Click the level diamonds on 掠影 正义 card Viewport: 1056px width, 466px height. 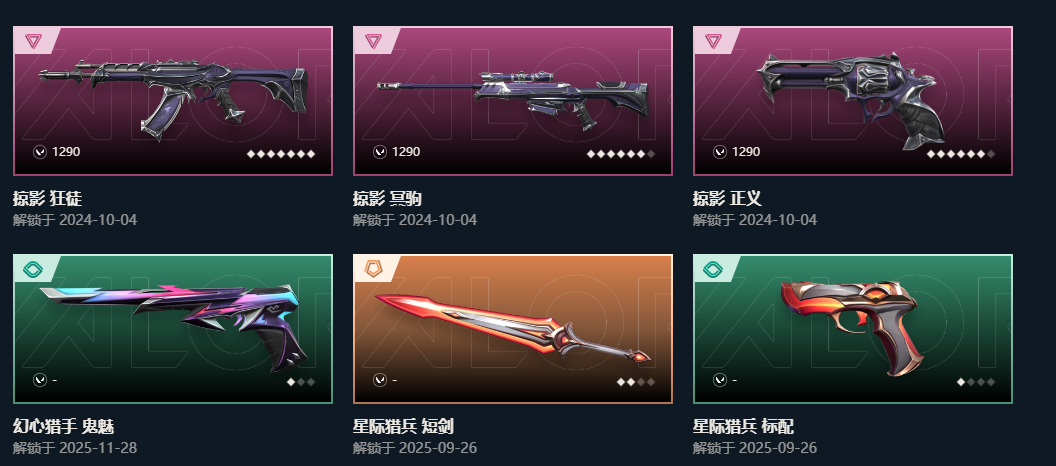961,154
